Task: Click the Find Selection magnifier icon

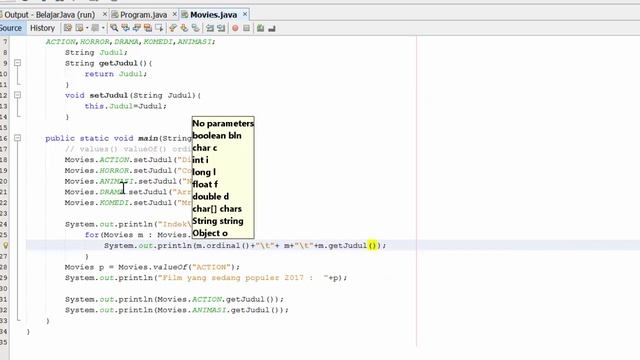Action: (114, 28)
